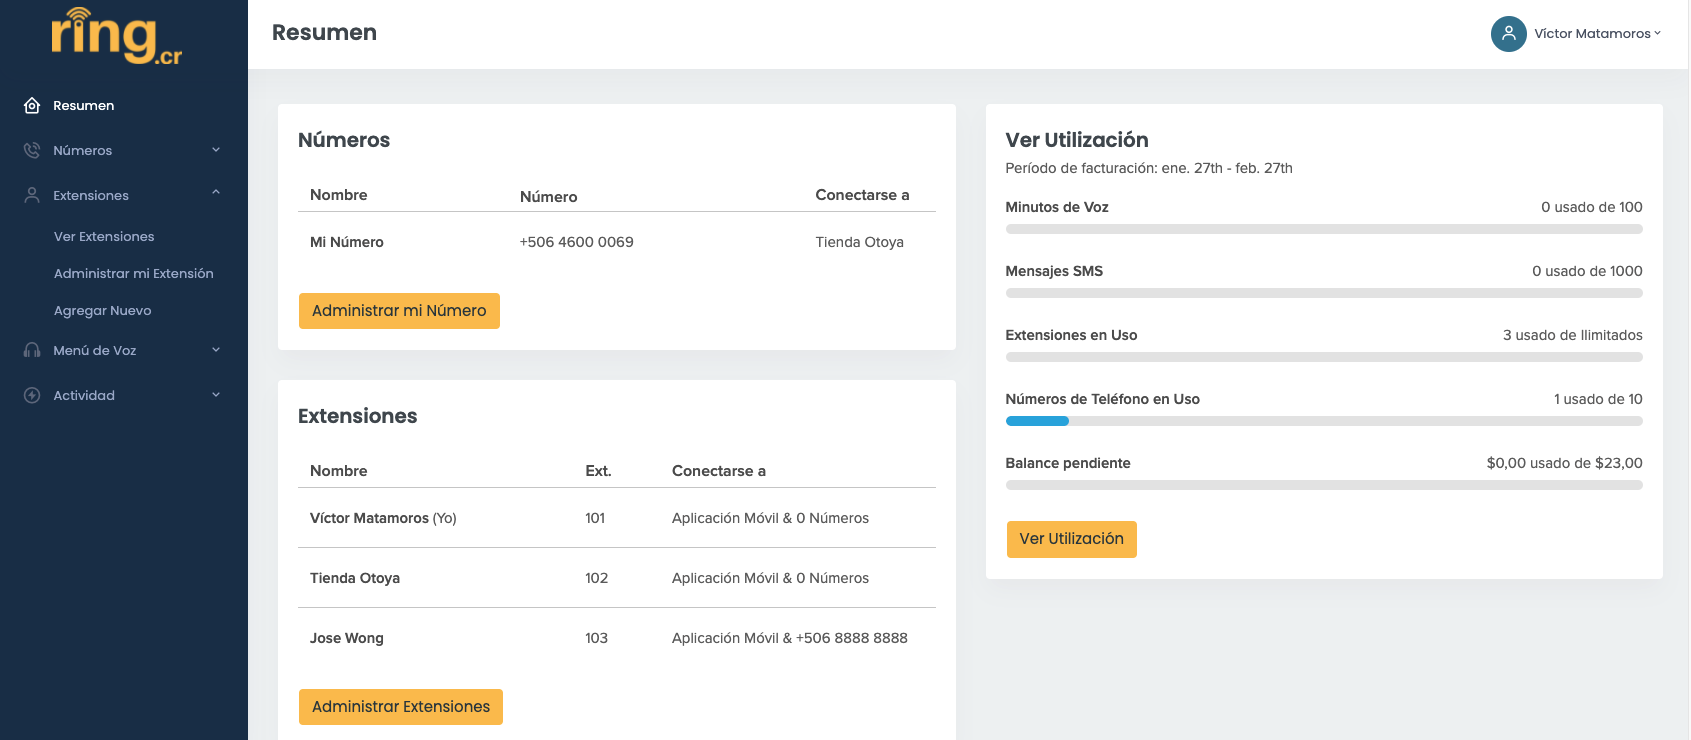Click Tienda Otoya in Números table
1691x740 pixels.
pyautogui.click(x=860, y=242)
